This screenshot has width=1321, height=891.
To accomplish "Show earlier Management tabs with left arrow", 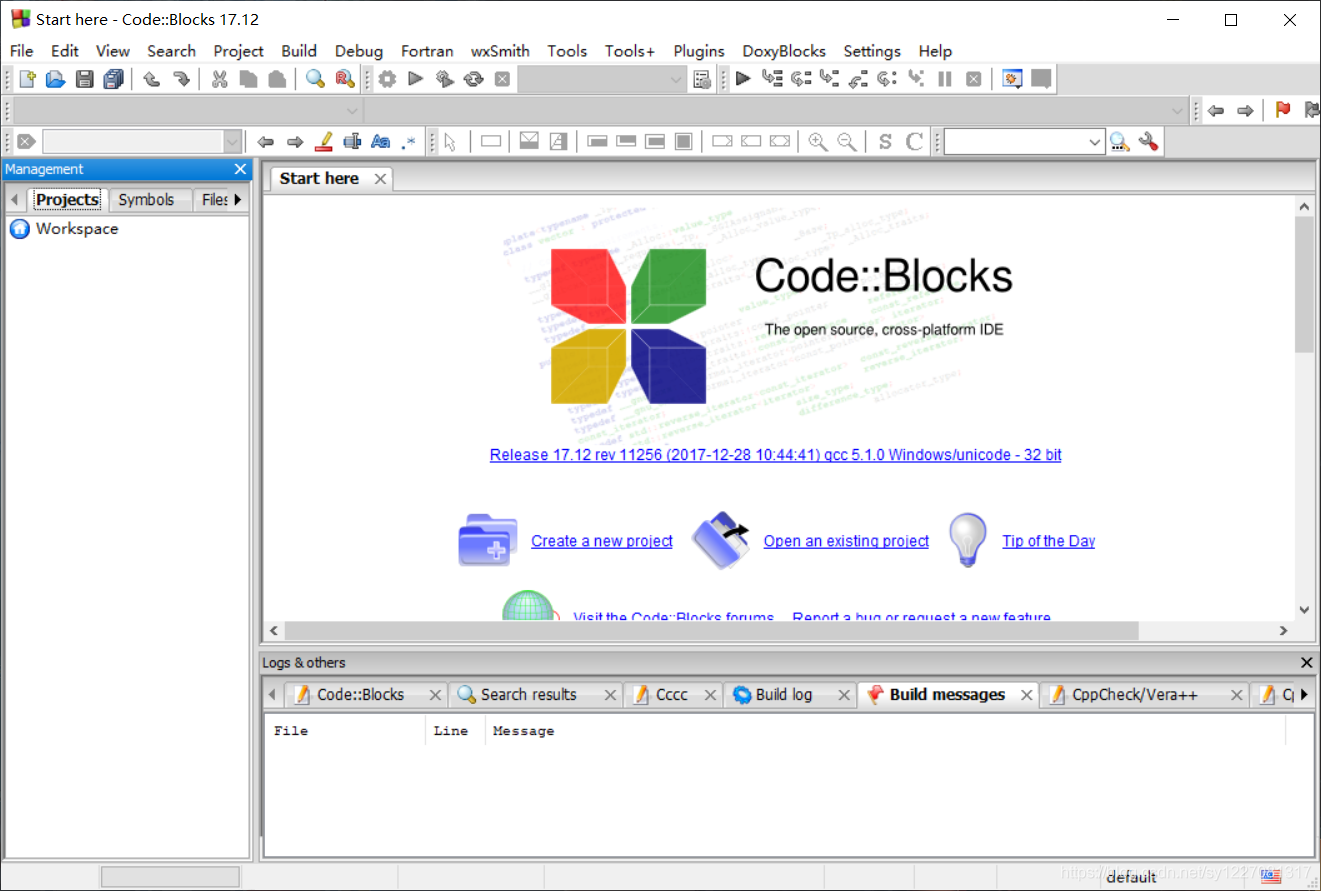I will [x=14, y=200].
